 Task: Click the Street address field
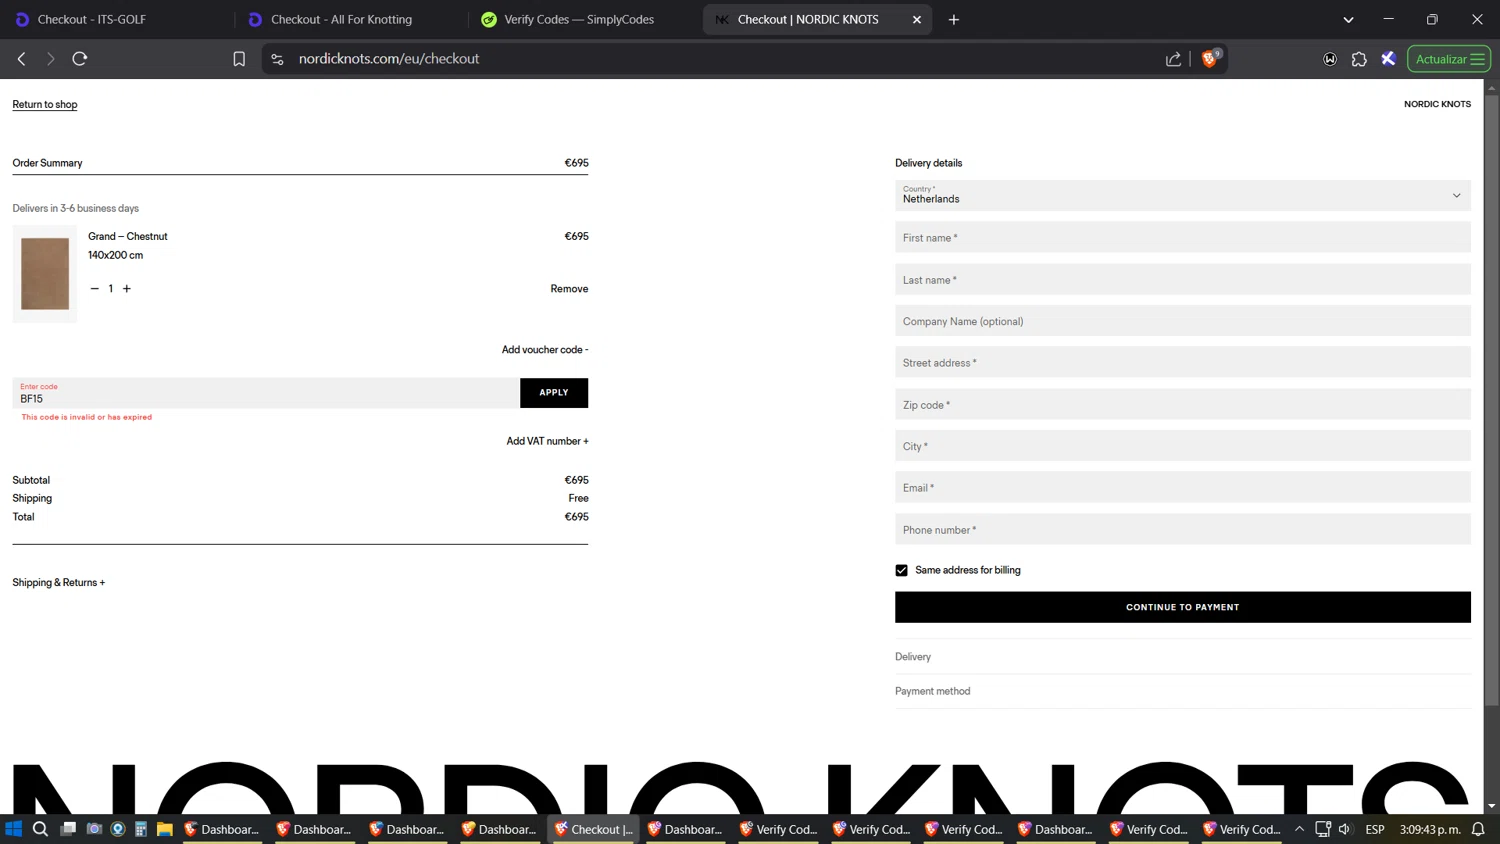[1183, 363]
